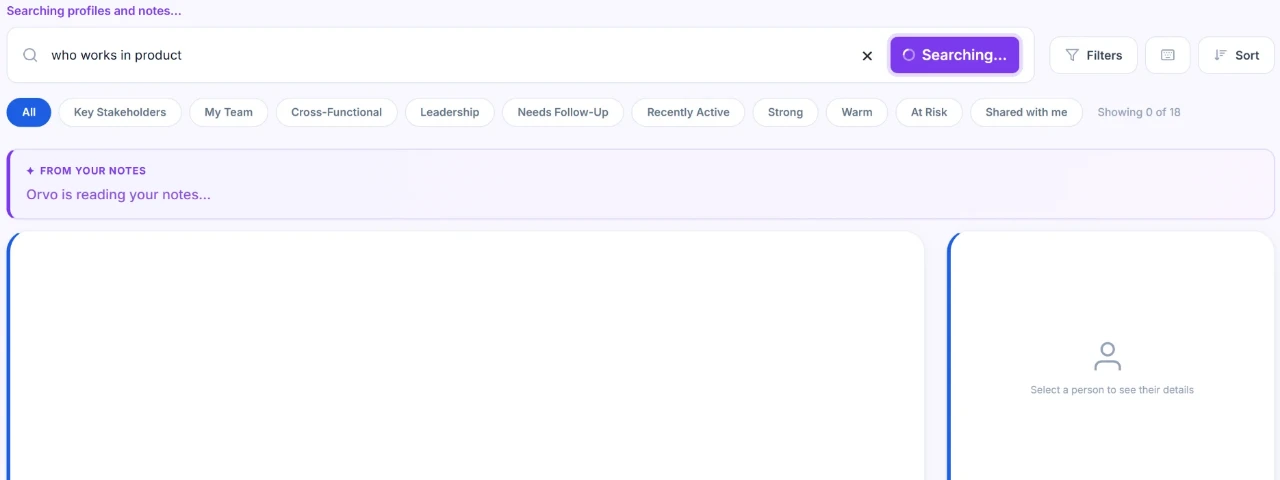
Task: Select the Recently Active chip
Action: (688, 112)
